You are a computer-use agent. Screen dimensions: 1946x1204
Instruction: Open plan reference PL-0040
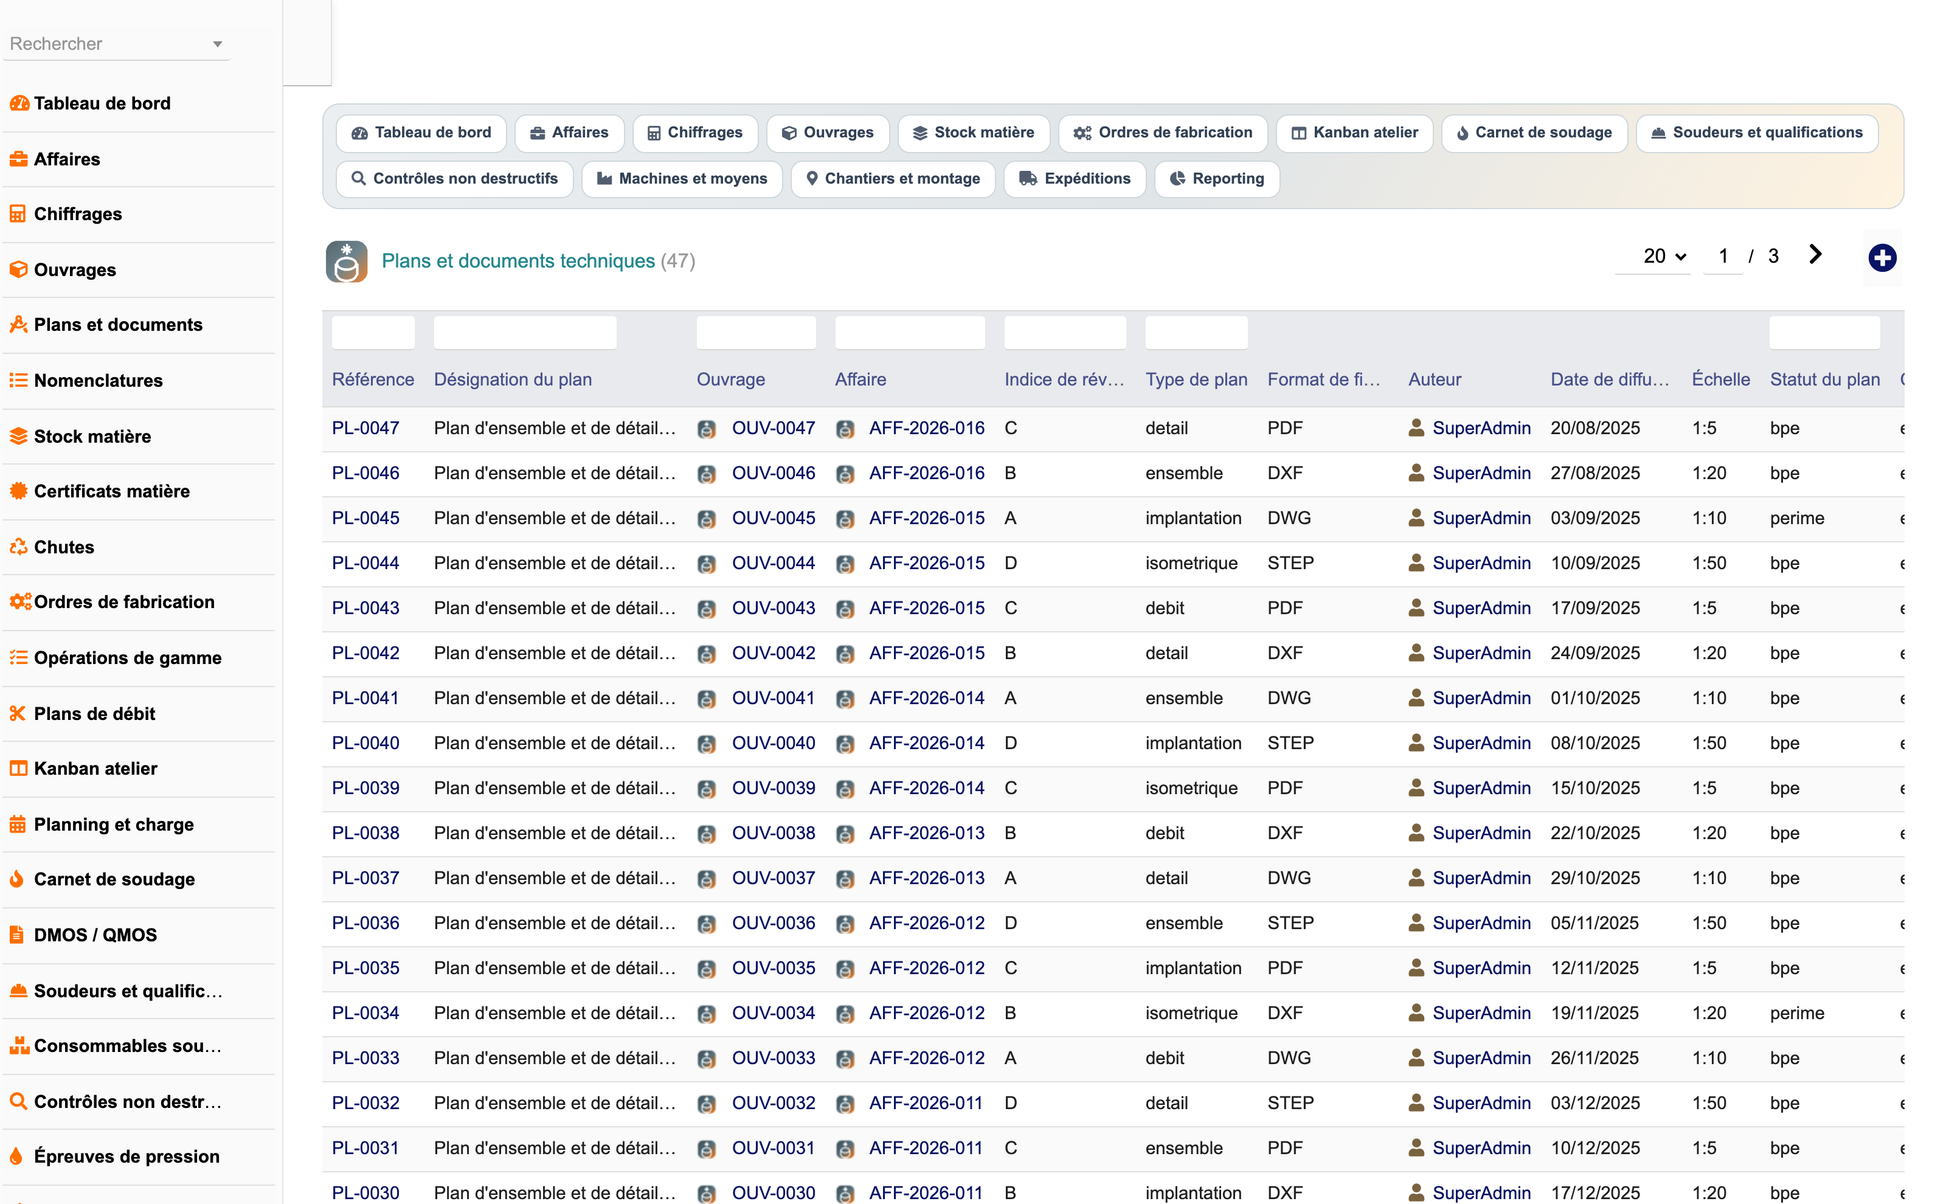[x=366, y=743]
